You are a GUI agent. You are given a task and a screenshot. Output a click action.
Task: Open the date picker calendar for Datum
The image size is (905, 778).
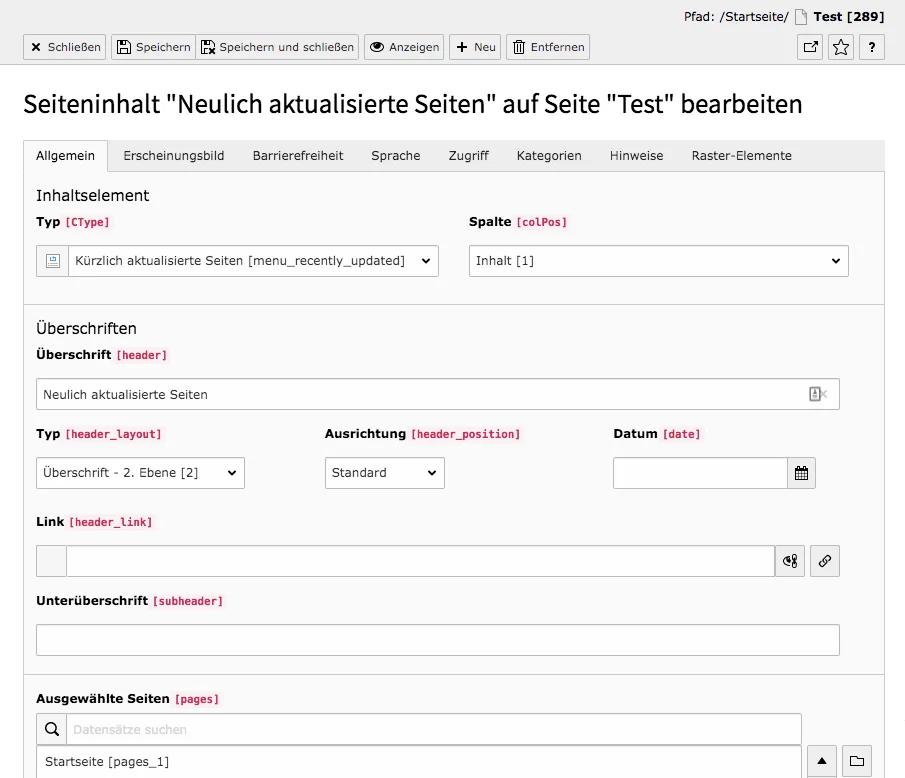[801, 472]
